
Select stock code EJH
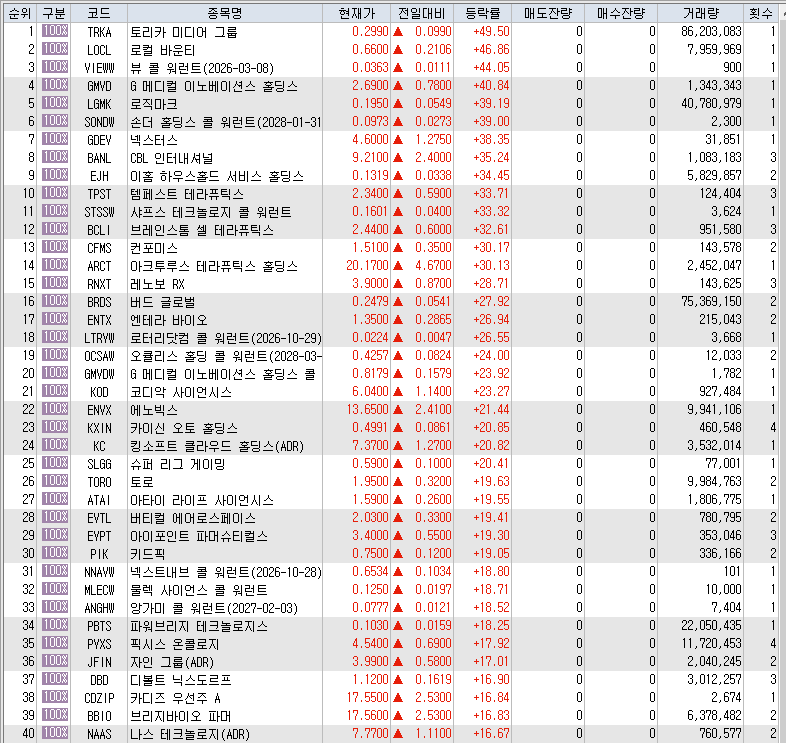pos(99,176)
